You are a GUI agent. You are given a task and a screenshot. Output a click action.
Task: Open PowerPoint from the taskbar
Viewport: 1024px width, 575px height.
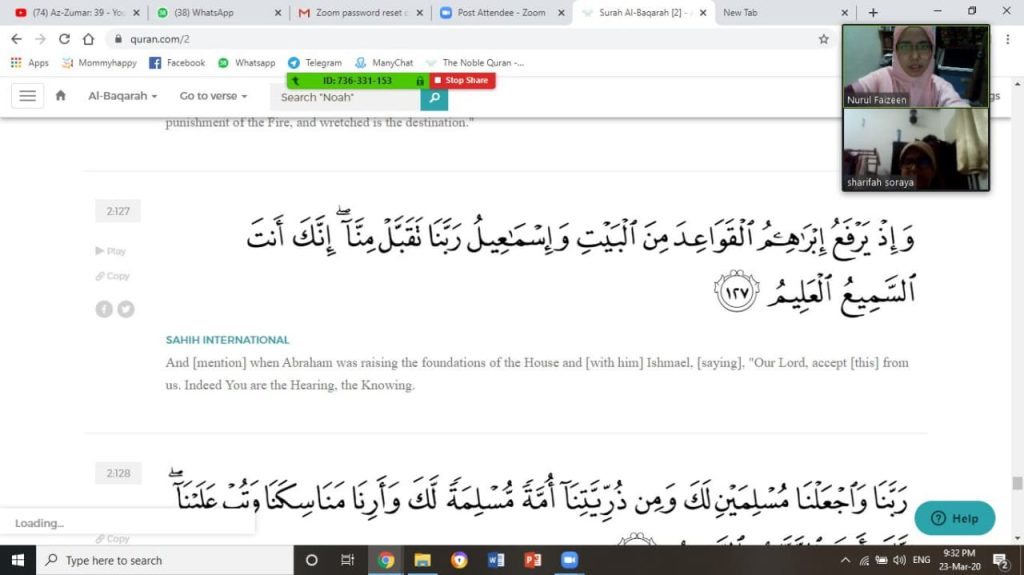(x=532, y=560)
